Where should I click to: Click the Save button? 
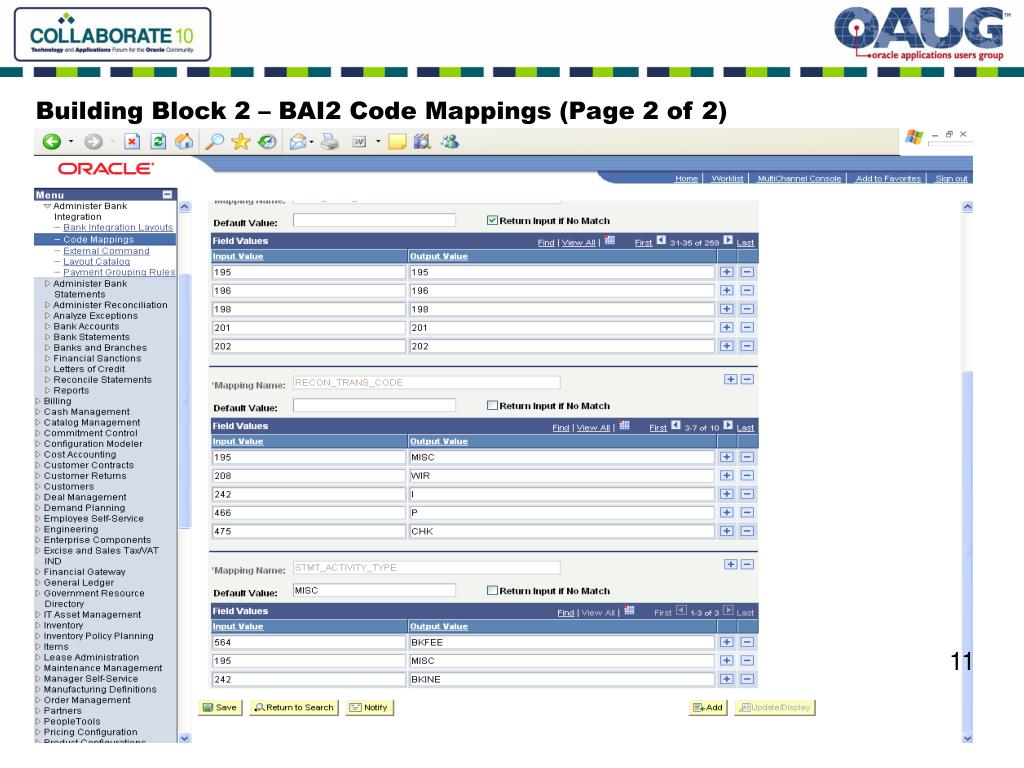click(x=220, y=708)
